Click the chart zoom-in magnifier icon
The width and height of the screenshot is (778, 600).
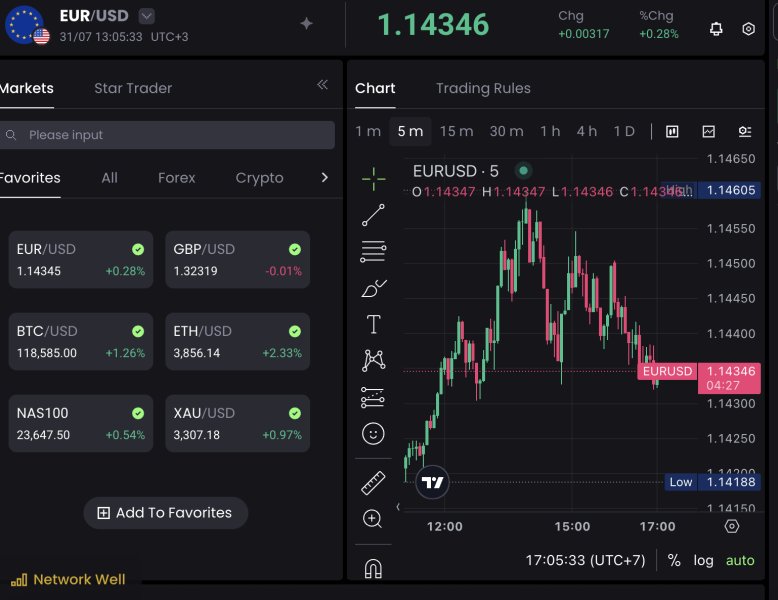point(373,518)
